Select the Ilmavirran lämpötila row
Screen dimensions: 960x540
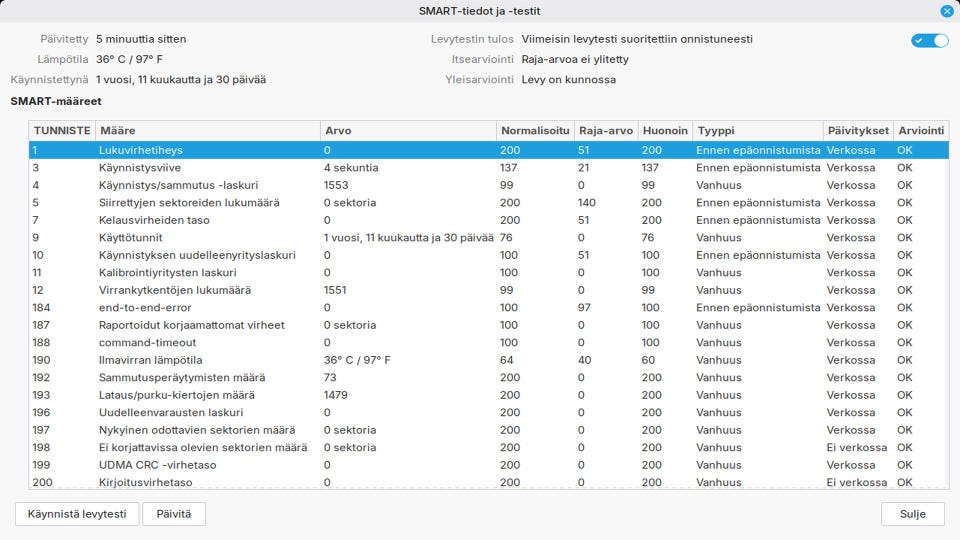click(x=489, y=360)
